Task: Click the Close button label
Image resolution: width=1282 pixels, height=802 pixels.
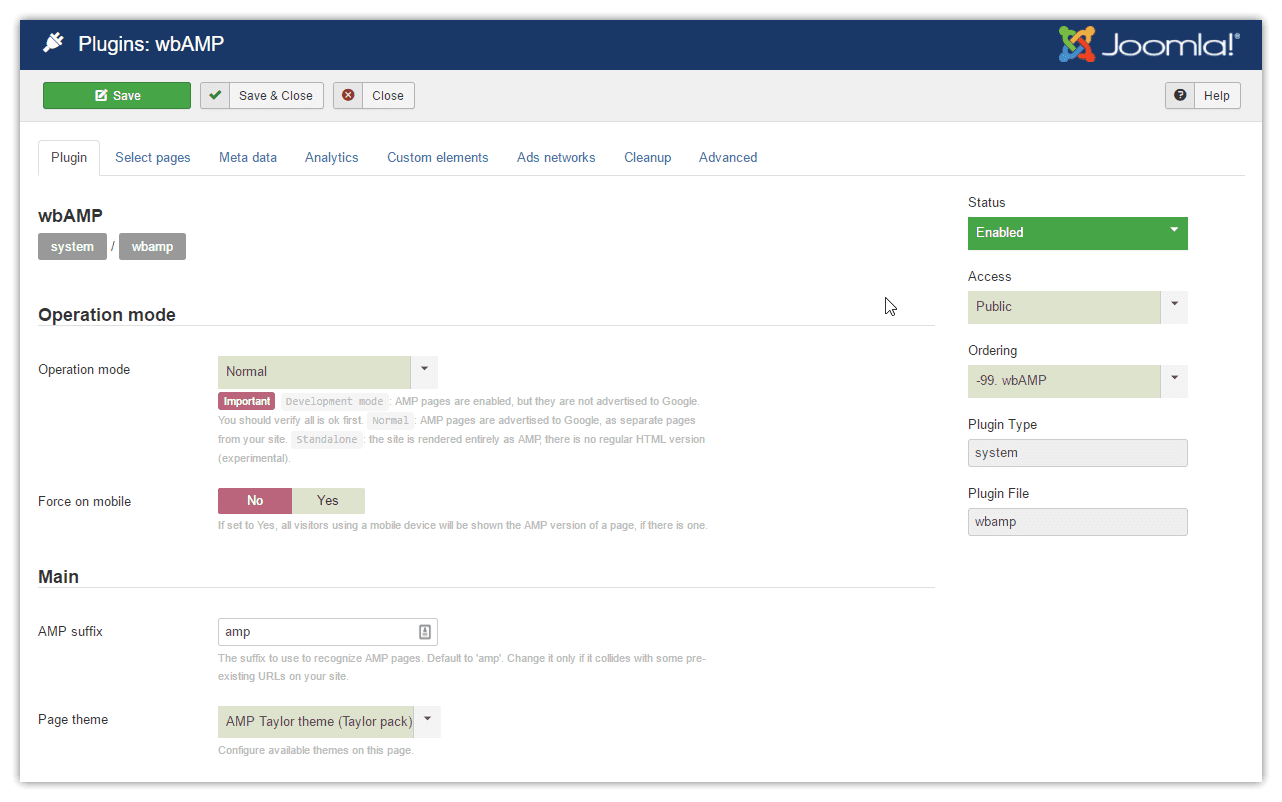Action: [388, 96]
